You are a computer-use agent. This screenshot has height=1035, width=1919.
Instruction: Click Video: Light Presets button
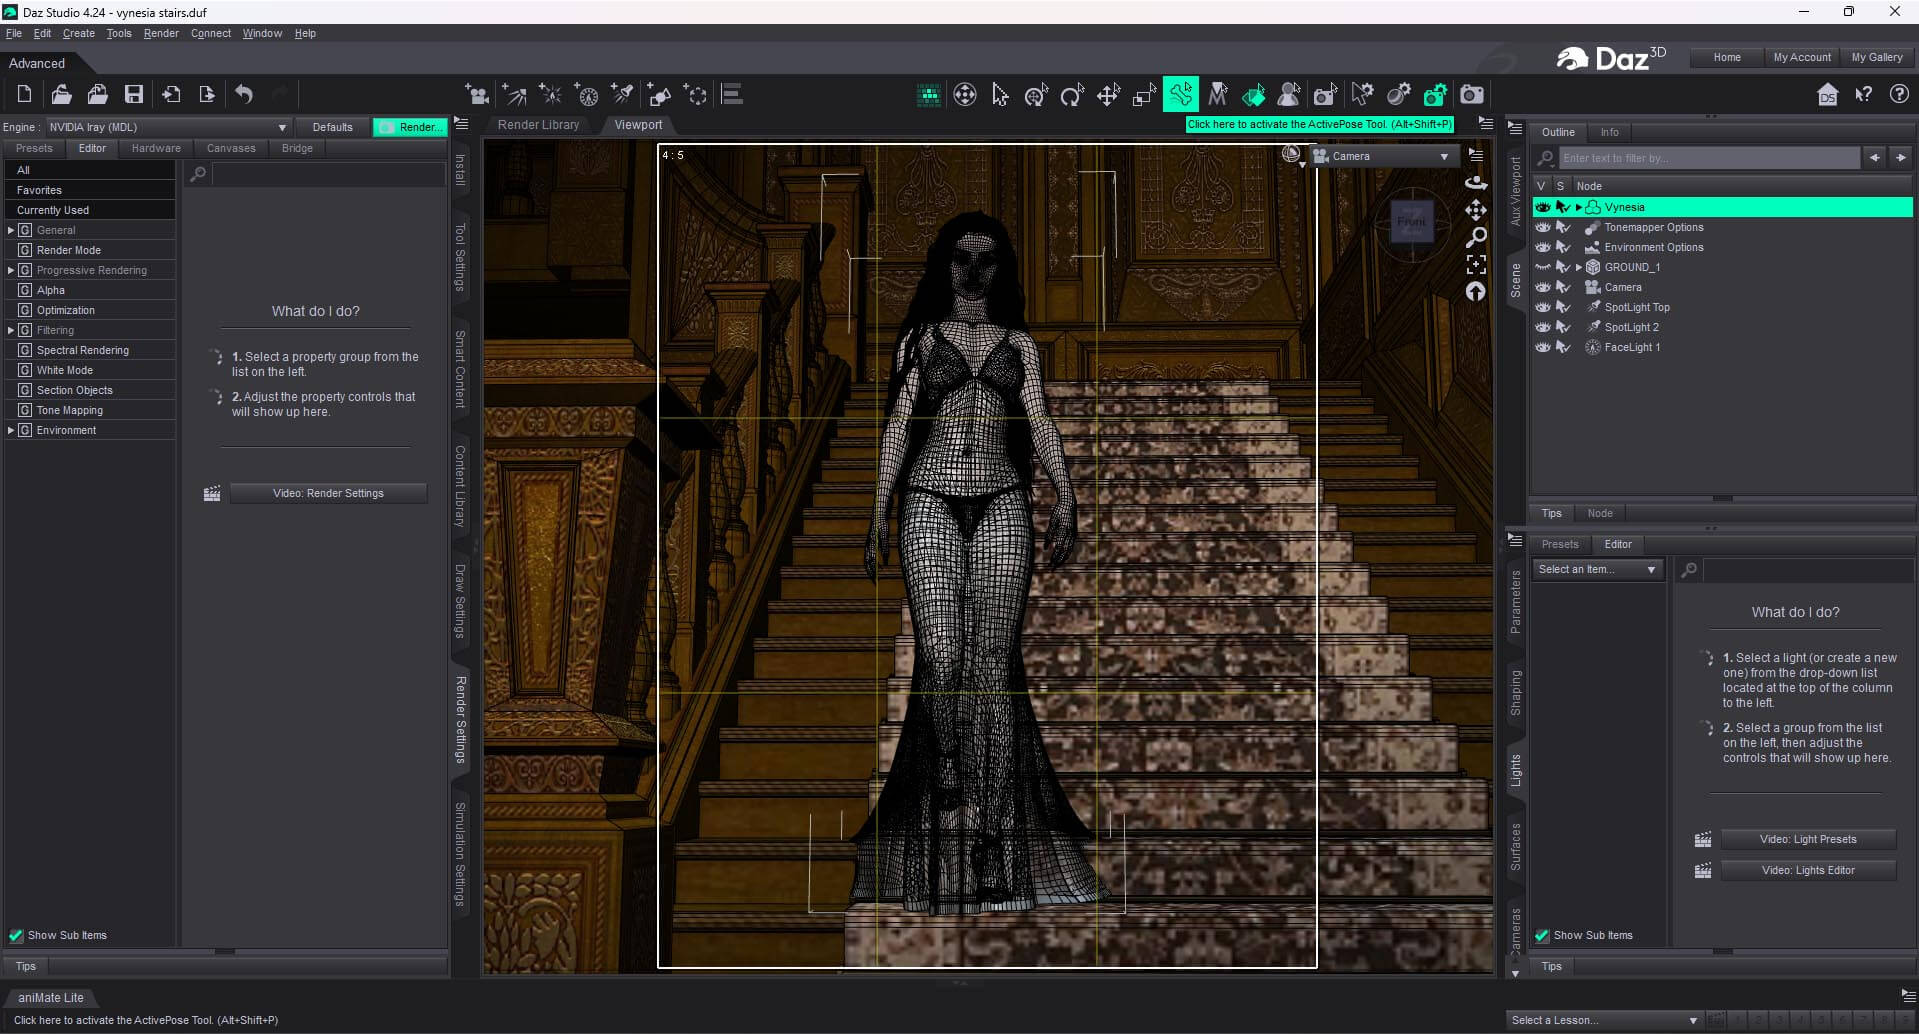1808,839
